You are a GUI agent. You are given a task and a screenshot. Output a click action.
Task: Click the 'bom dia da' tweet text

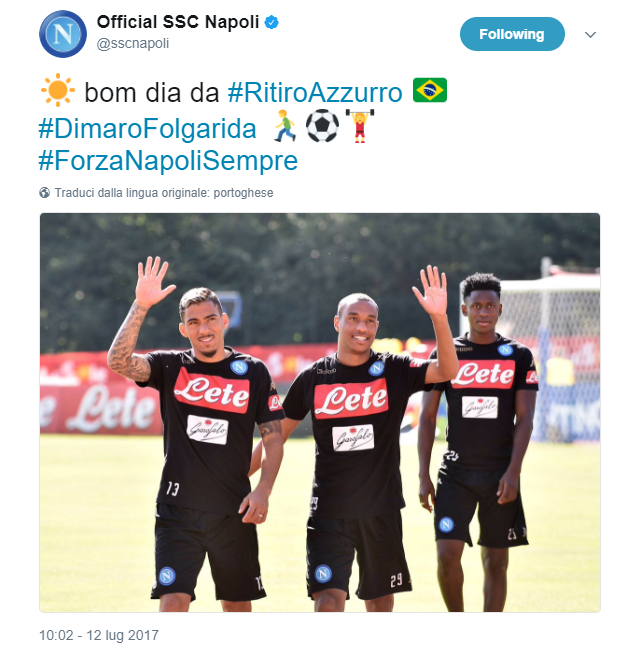click(152, 92)
